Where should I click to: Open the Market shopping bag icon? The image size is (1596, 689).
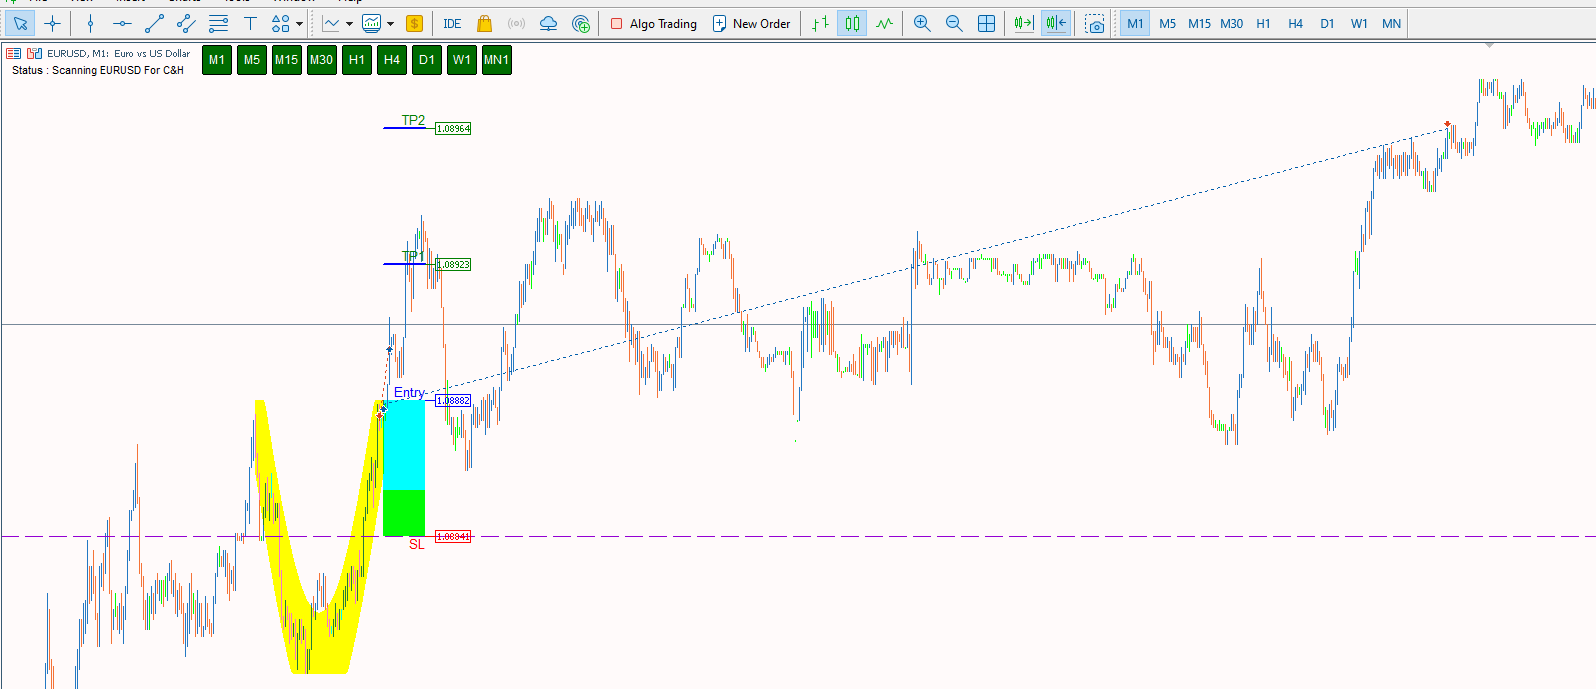point(484,23)
